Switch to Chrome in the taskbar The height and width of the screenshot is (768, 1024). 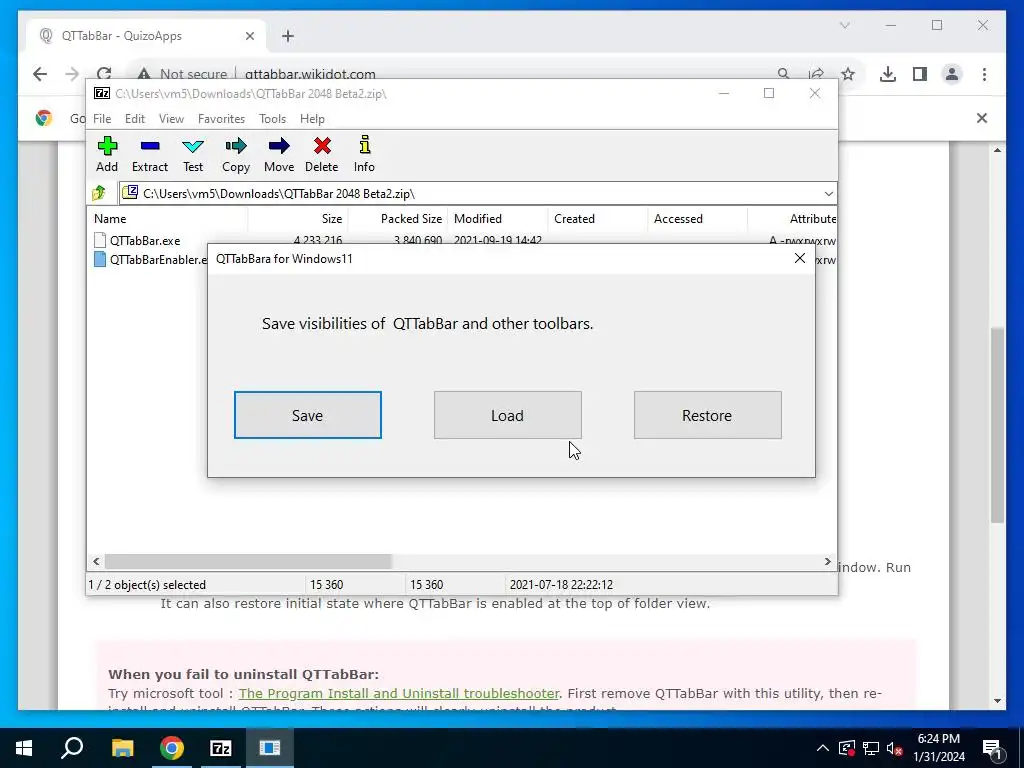click(x=172, y=748)
